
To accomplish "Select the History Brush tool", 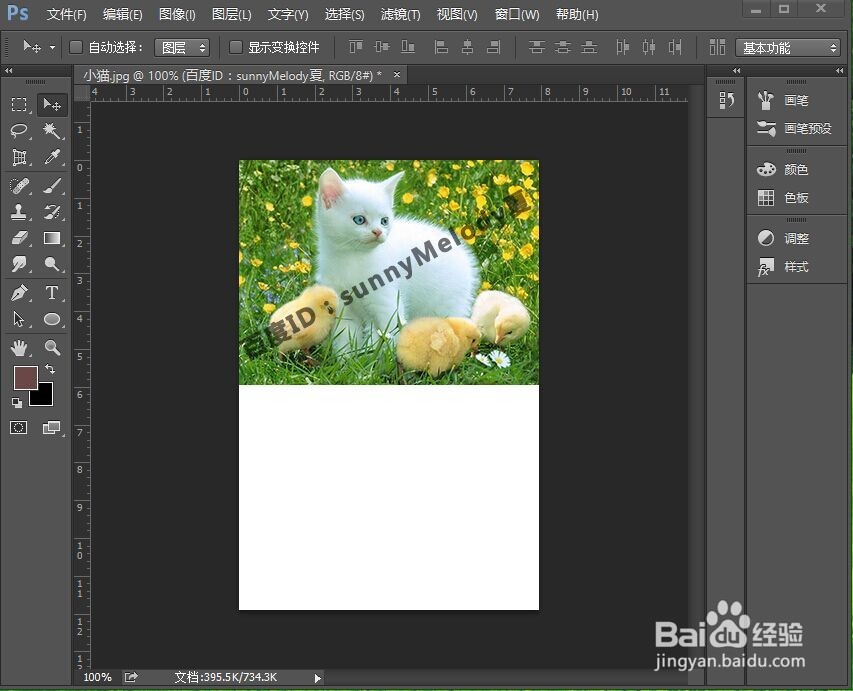I will (x=52, y=212).
